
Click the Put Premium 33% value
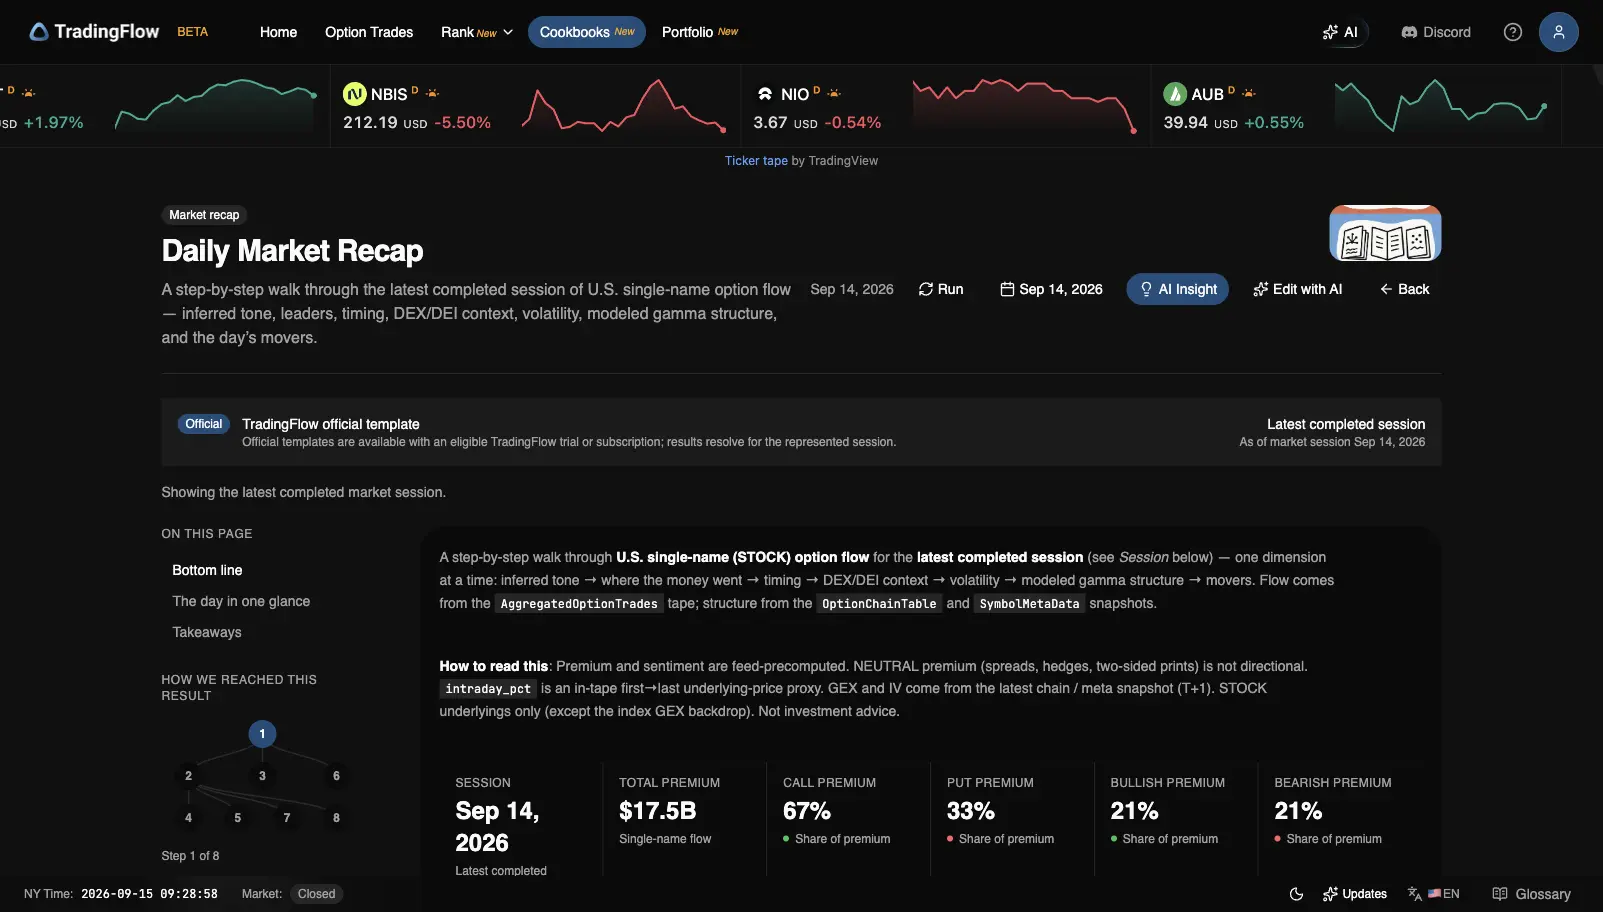click(x=971, y=811)
